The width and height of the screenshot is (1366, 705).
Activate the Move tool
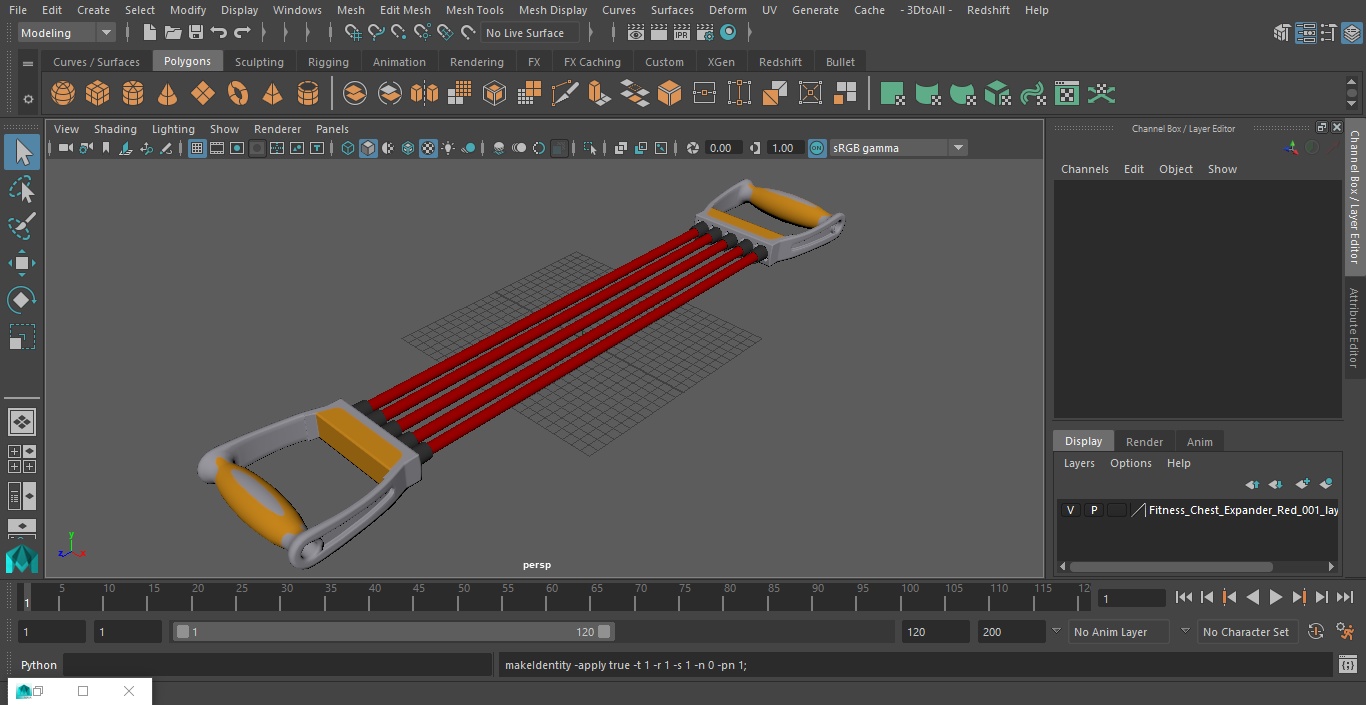coord(22,263)
